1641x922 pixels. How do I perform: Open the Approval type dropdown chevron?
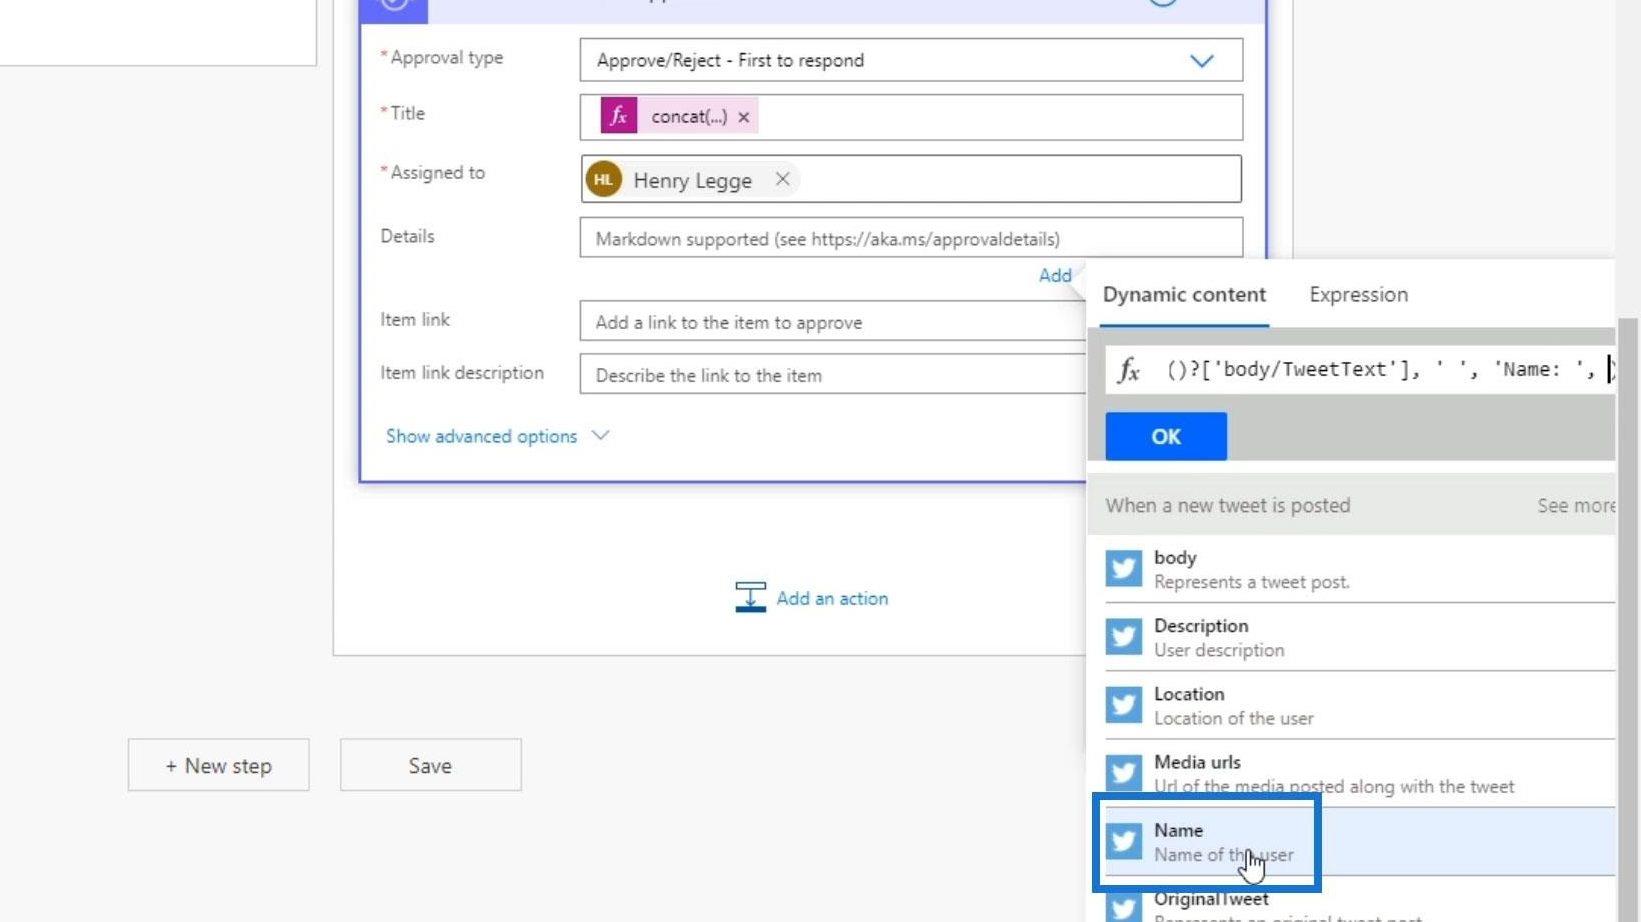[1201, 61]
